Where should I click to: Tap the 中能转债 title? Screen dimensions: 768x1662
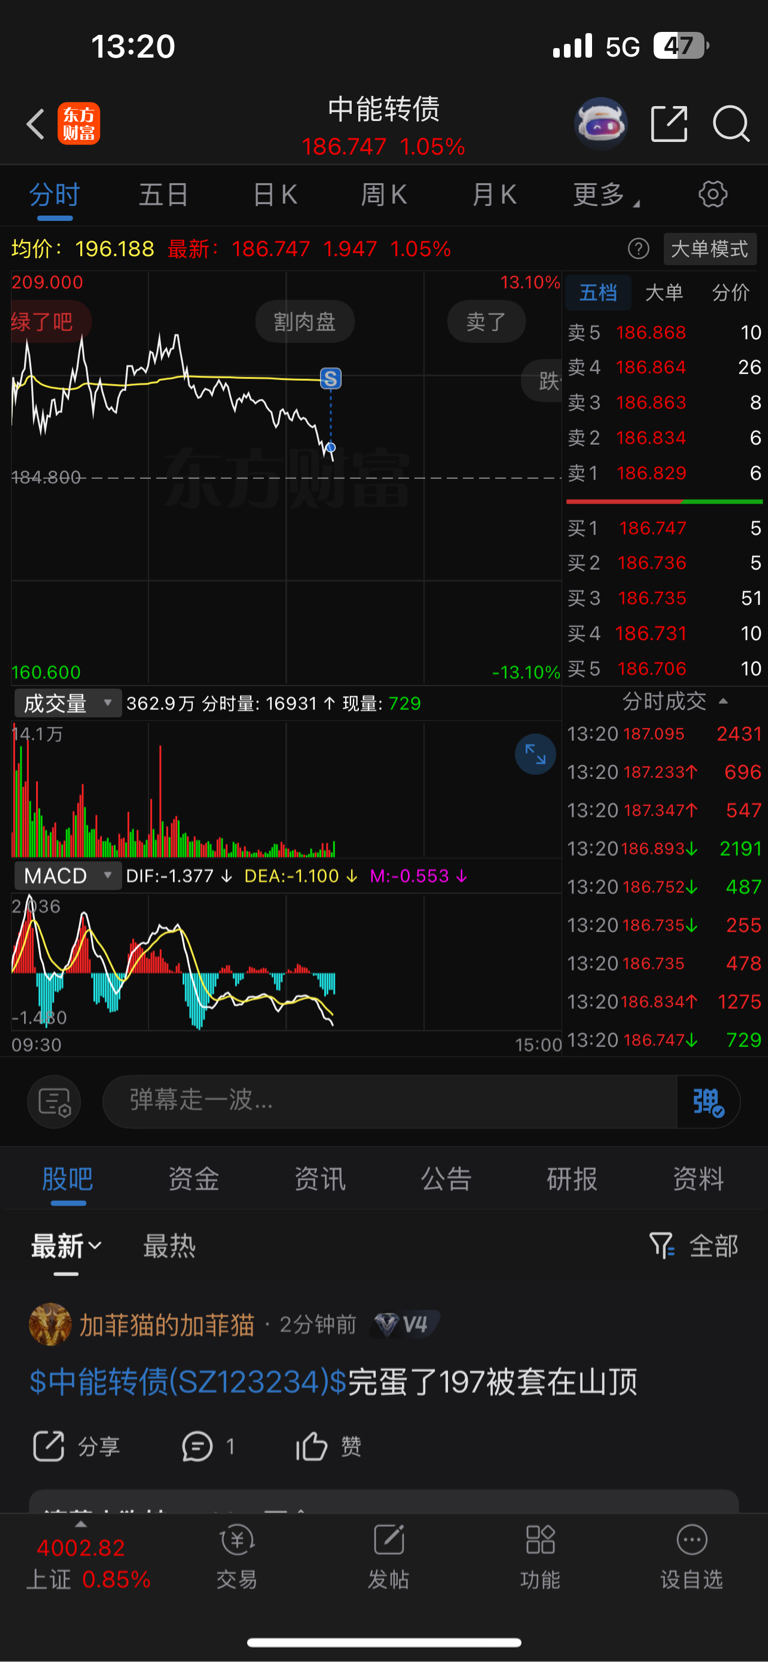[x=384, y=109]
